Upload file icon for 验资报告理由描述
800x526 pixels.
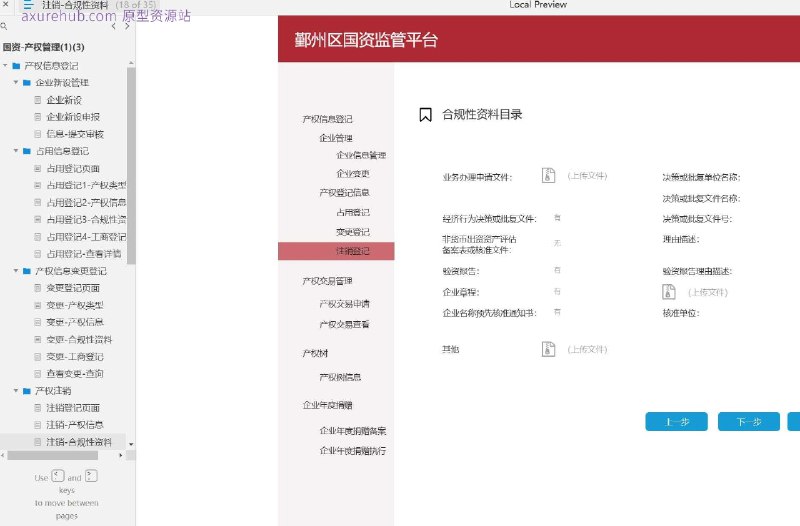[x=669, y=292]
